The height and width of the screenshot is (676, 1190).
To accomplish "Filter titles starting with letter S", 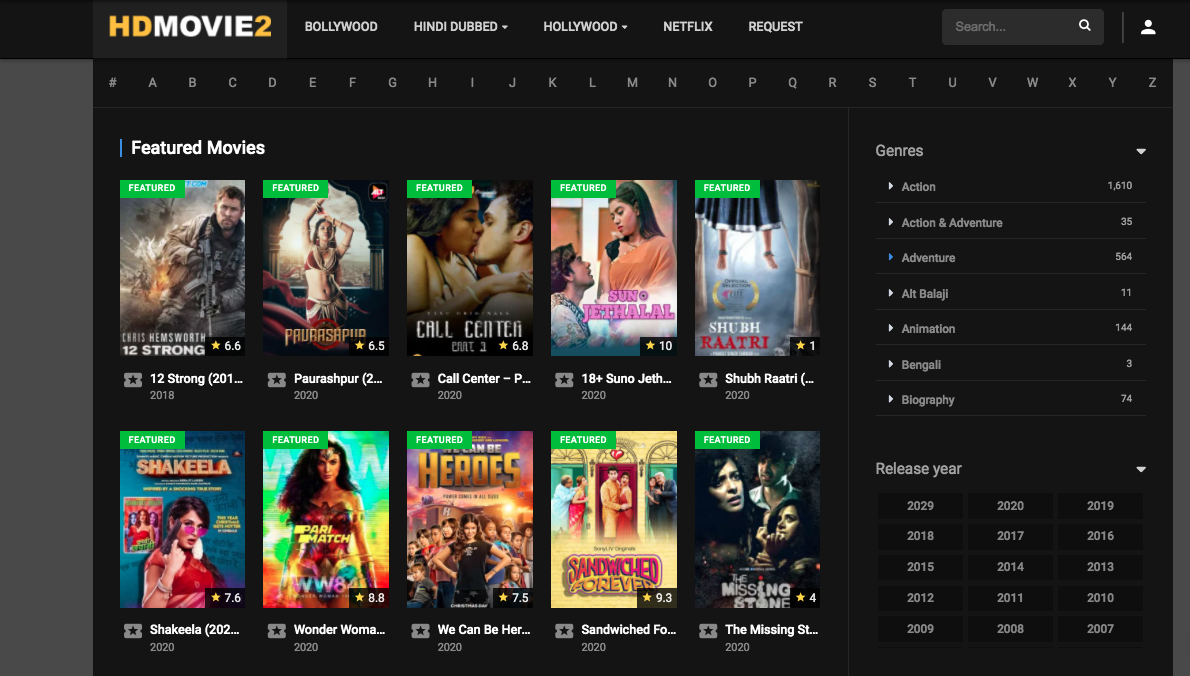I will tap(872, 83).
